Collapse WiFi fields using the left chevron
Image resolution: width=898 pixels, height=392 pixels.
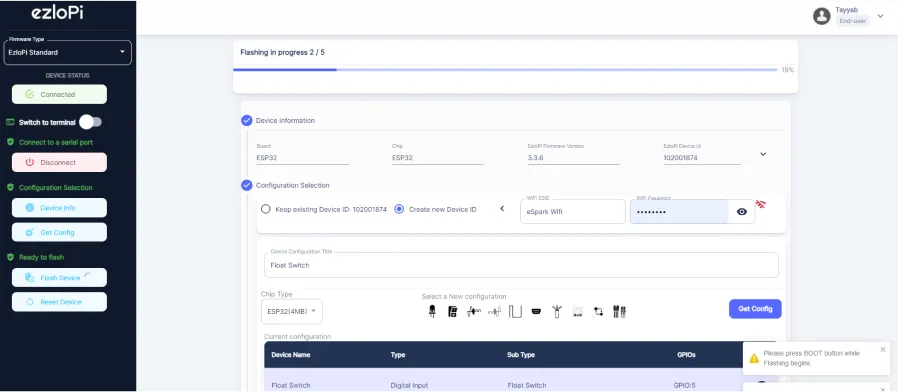[x=502, y=209]
